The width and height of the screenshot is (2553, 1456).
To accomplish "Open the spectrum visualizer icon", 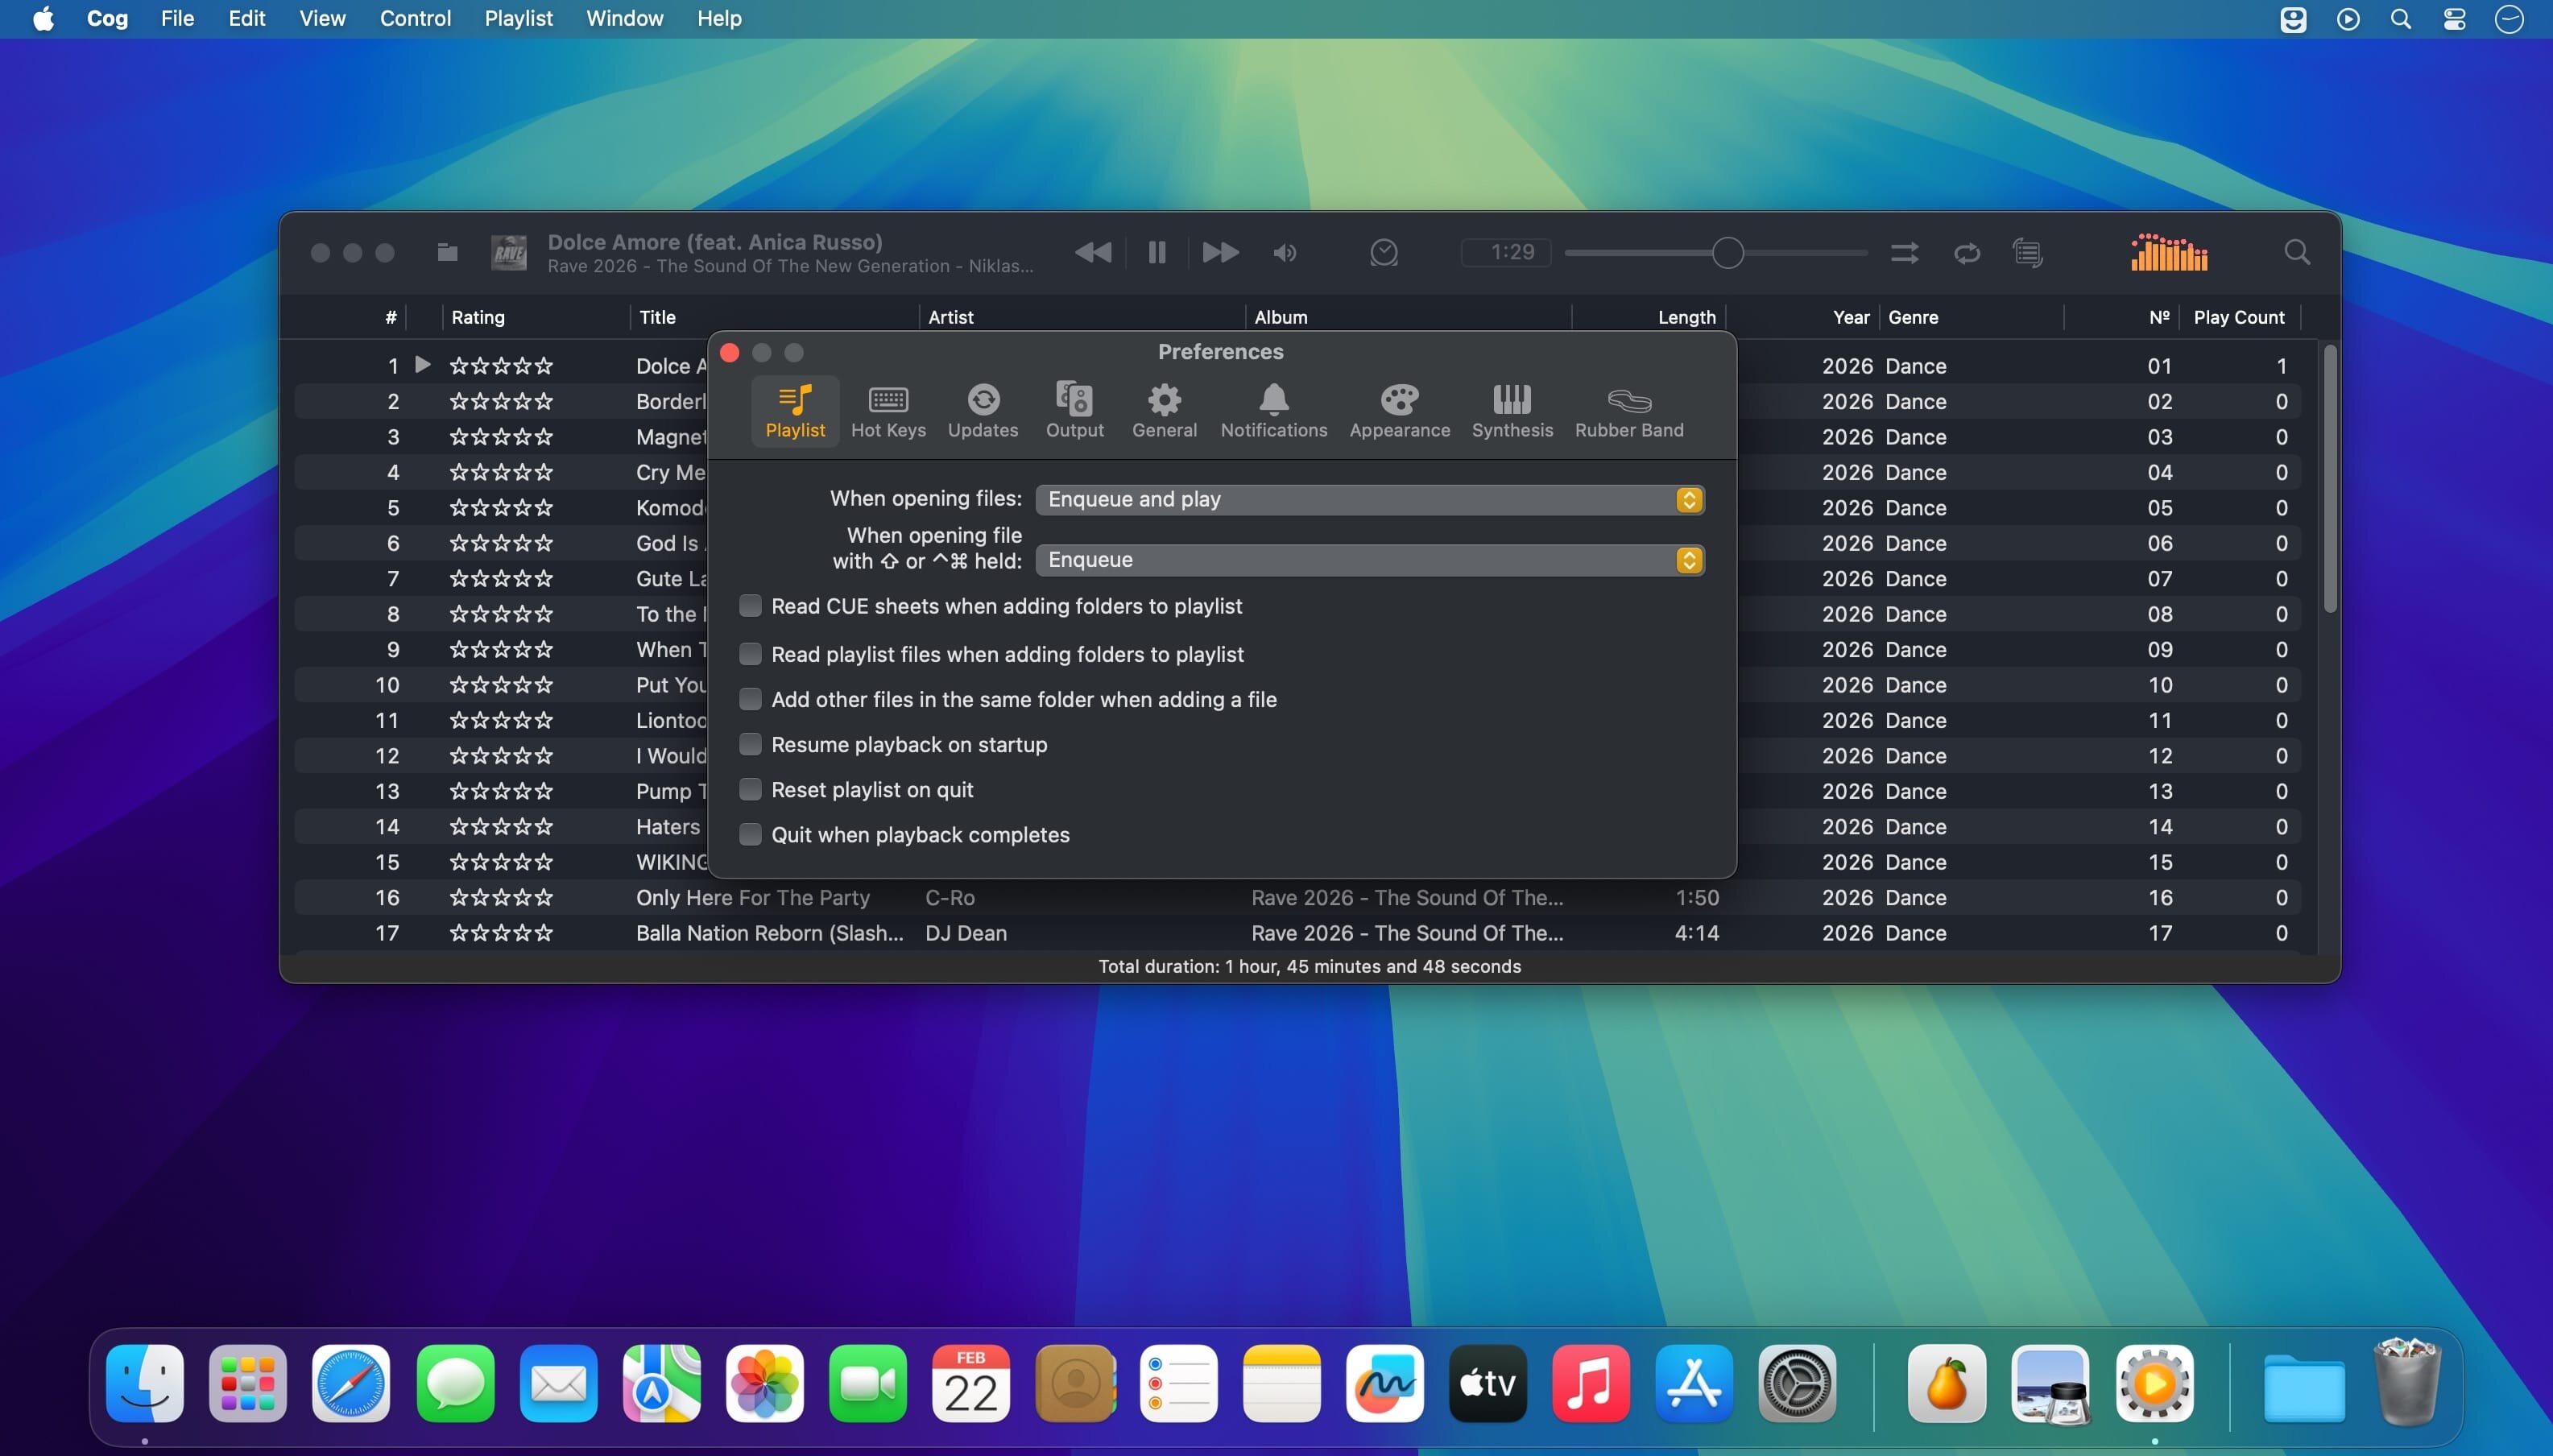I will point(2168,253).
